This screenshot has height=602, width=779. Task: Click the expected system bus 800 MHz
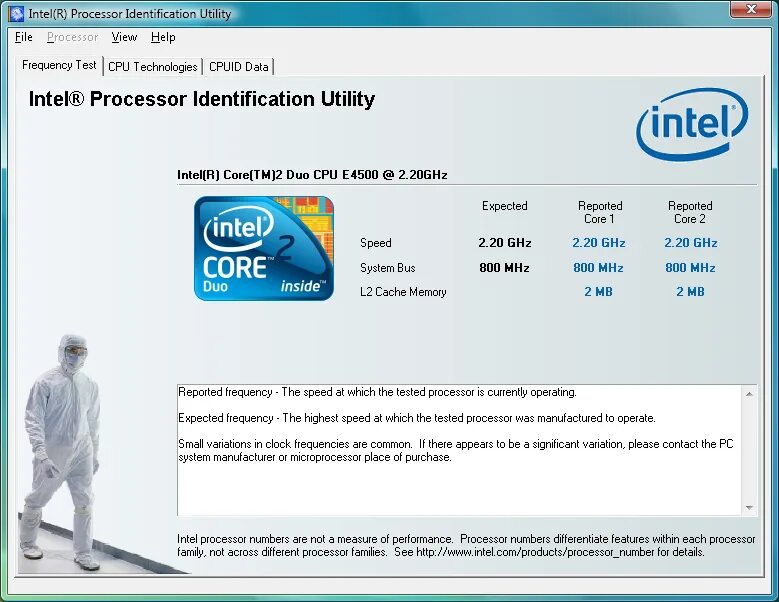tap(504, 268)
